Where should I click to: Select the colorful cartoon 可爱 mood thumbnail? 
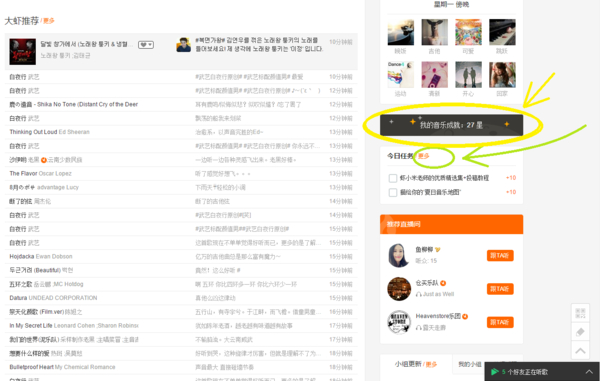point(468,32)
